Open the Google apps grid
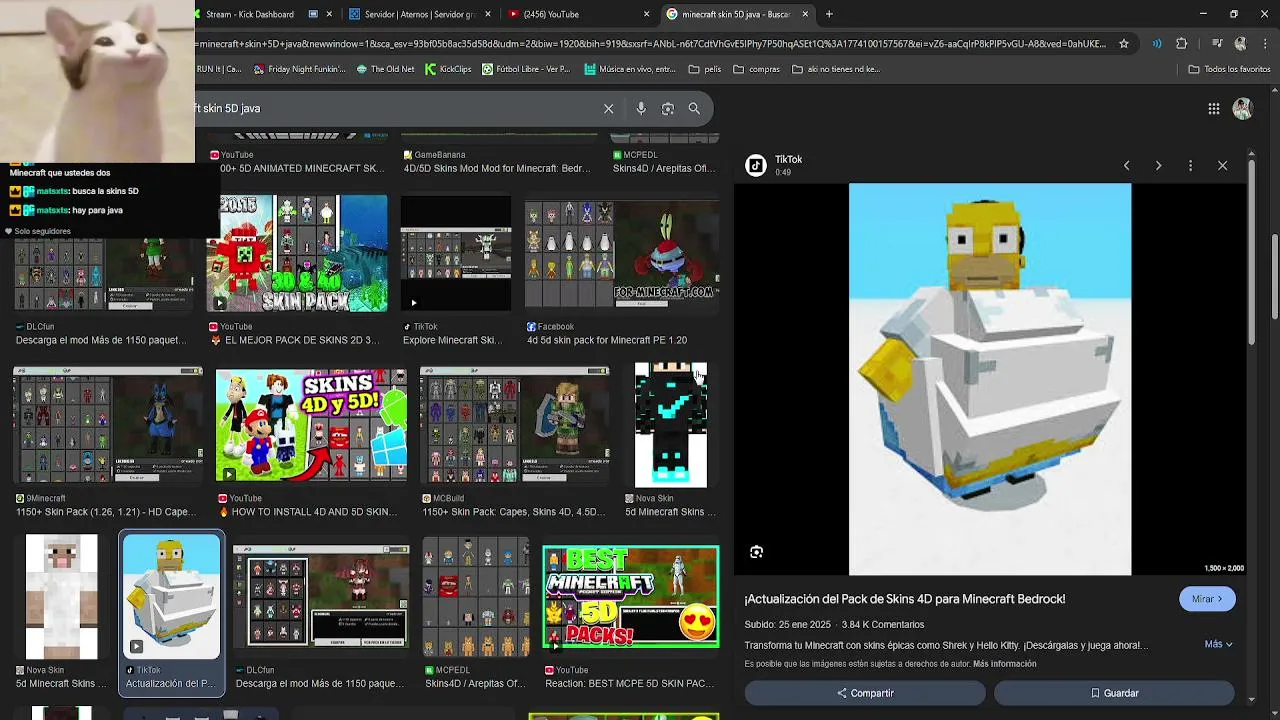The height and width of the screenshot is (720, 1280). (1214, 109)
